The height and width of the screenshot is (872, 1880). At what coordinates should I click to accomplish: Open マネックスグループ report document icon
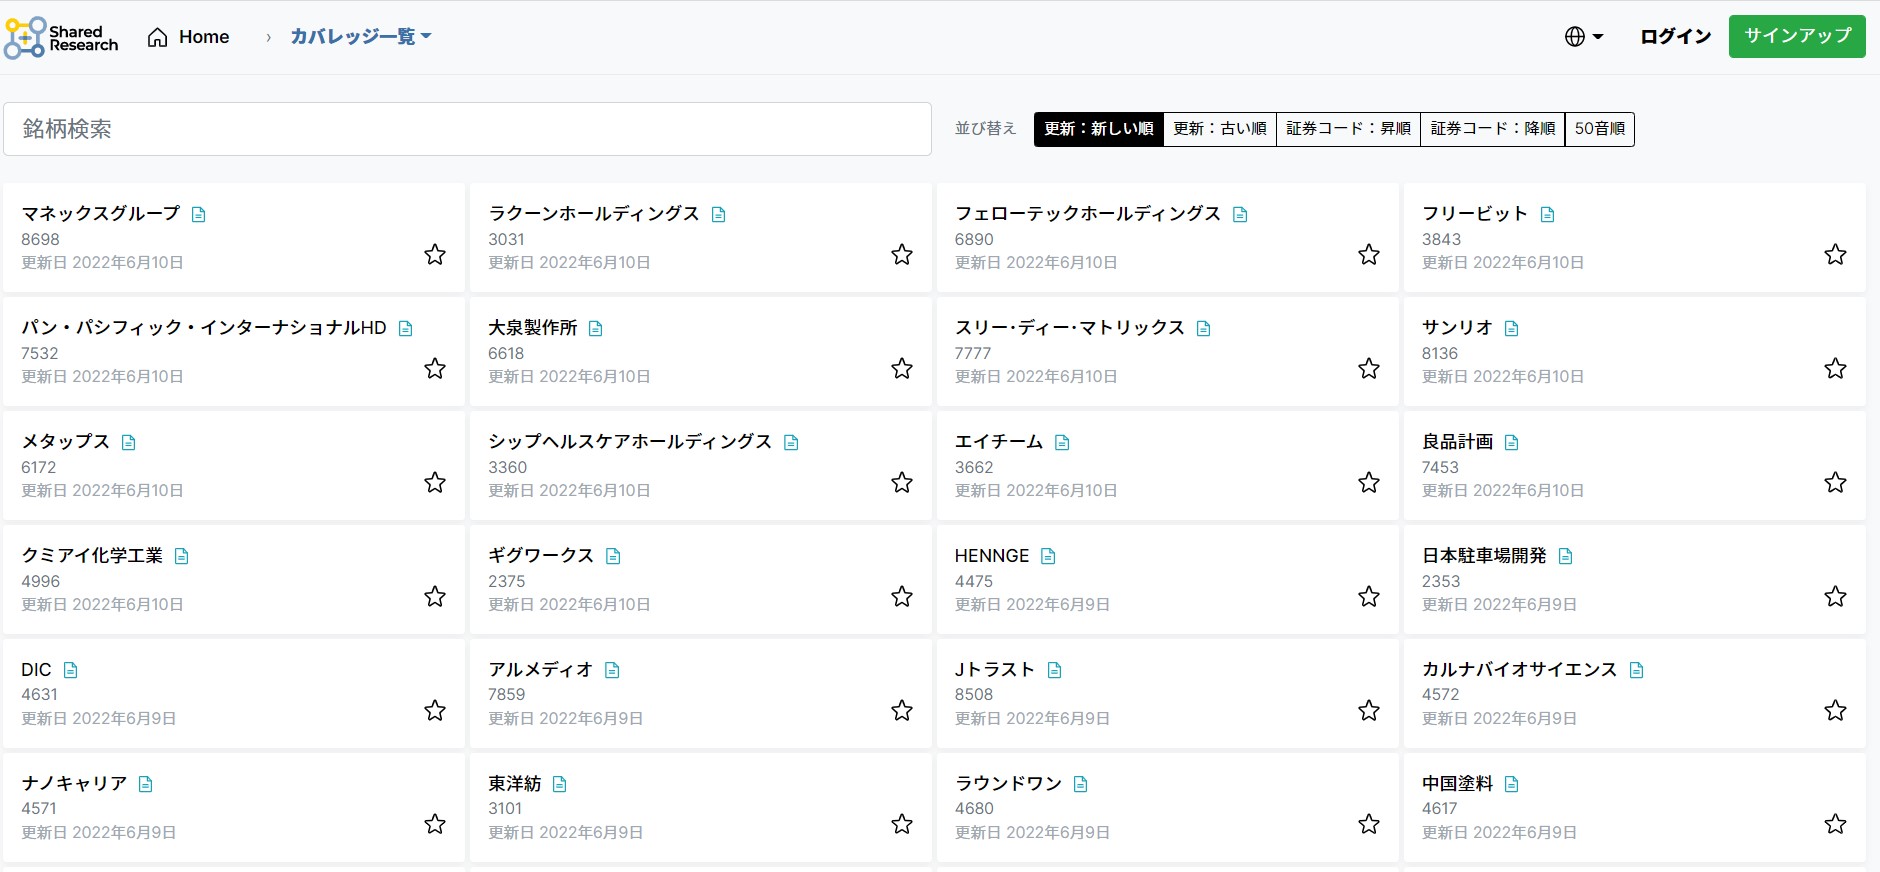coord(198,214)
